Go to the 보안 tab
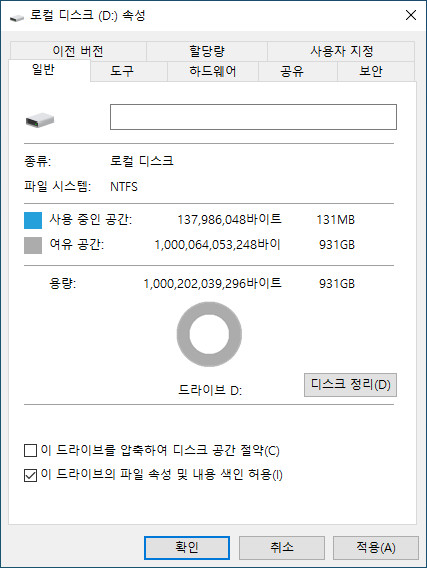The width and height of the screenshot is (427, 568). [x=376, y=71]
